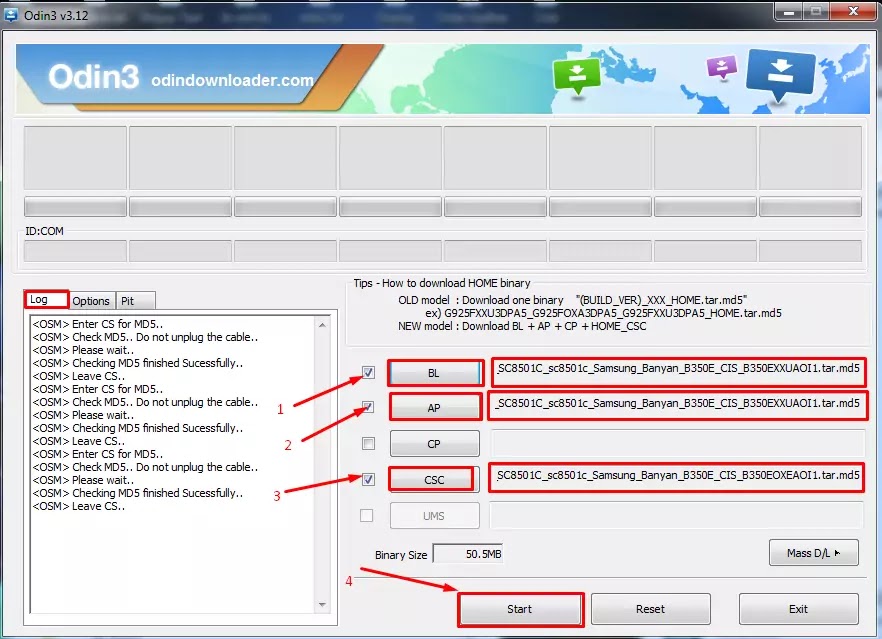Click the Exit button
Image resolution: width=882 pixels, height=639 pixels.
(798, 609)
